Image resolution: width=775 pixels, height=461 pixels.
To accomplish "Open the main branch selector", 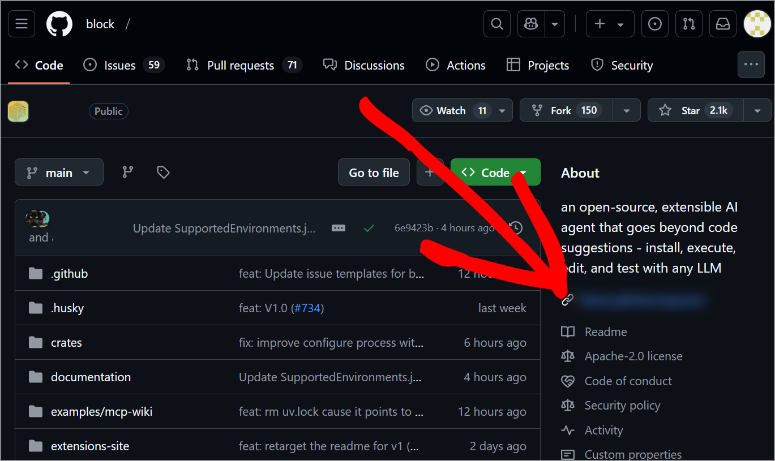I will [x=59, y=172].
